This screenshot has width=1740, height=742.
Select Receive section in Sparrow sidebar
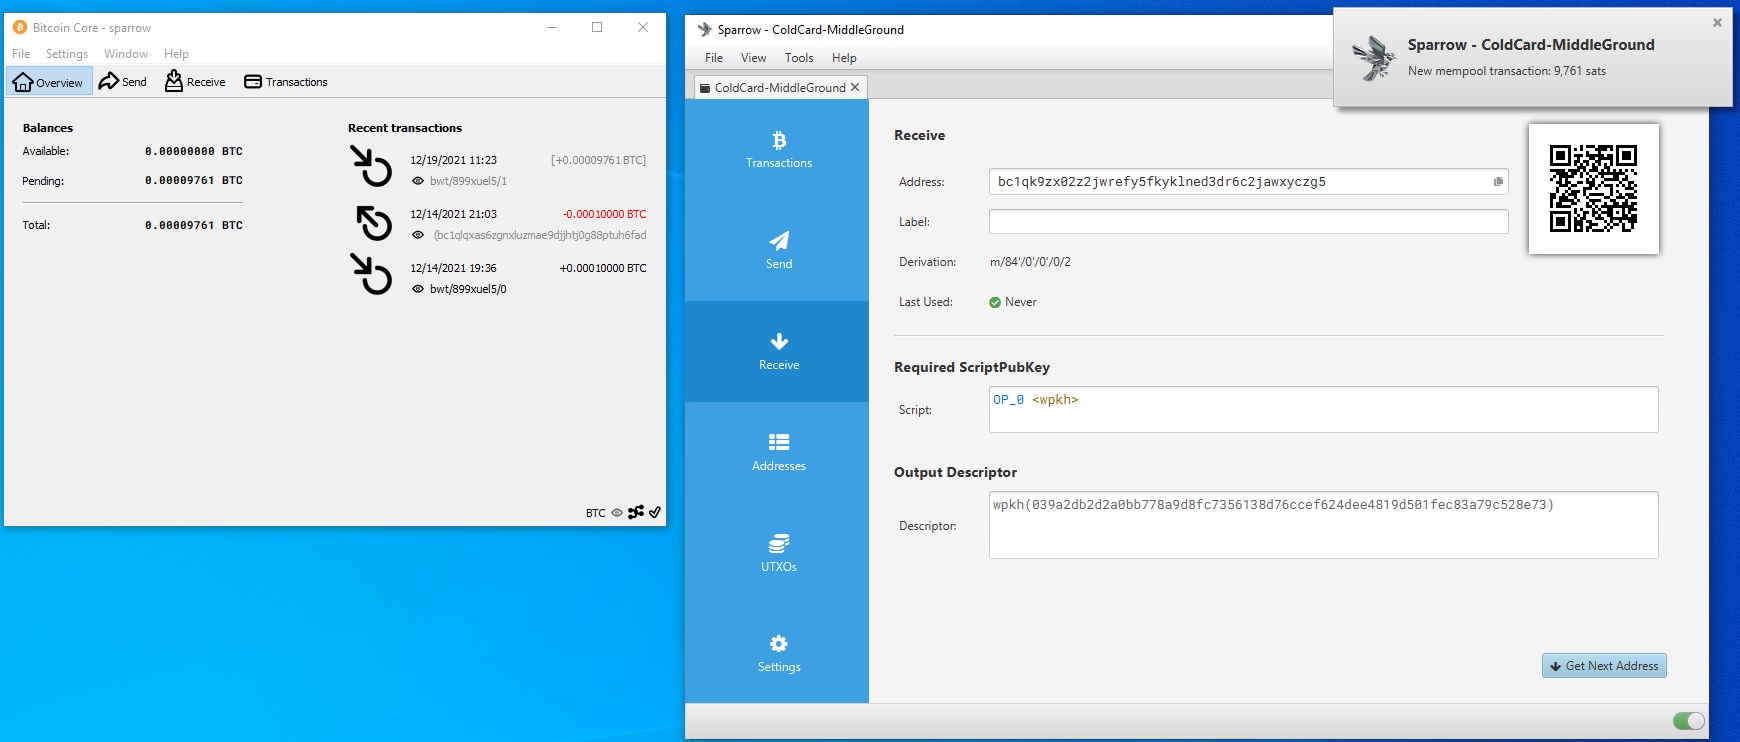point(778,352)
